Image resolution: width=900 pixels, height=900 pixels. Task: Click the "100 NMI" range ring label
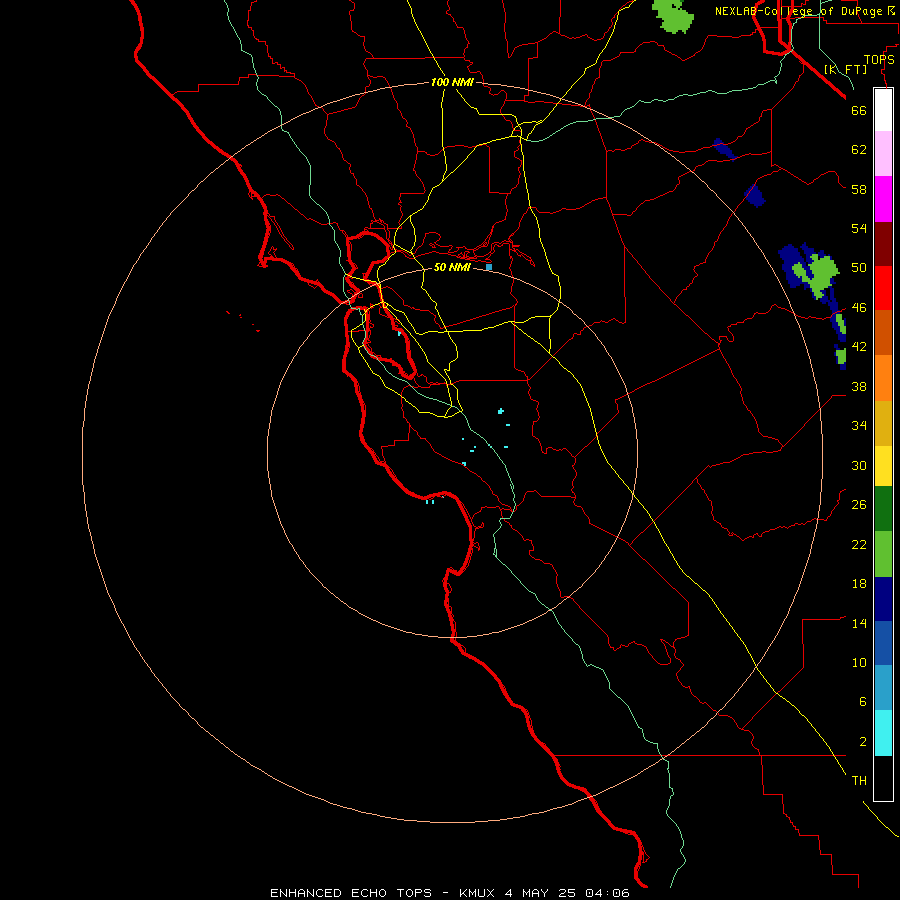click(452, 83)
